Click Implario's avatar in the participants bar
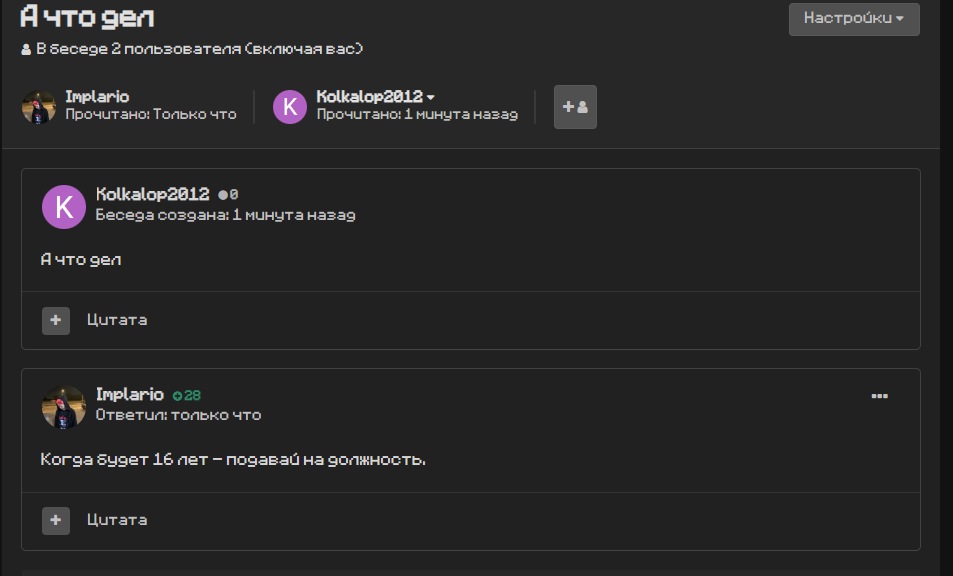 (39, 107)
